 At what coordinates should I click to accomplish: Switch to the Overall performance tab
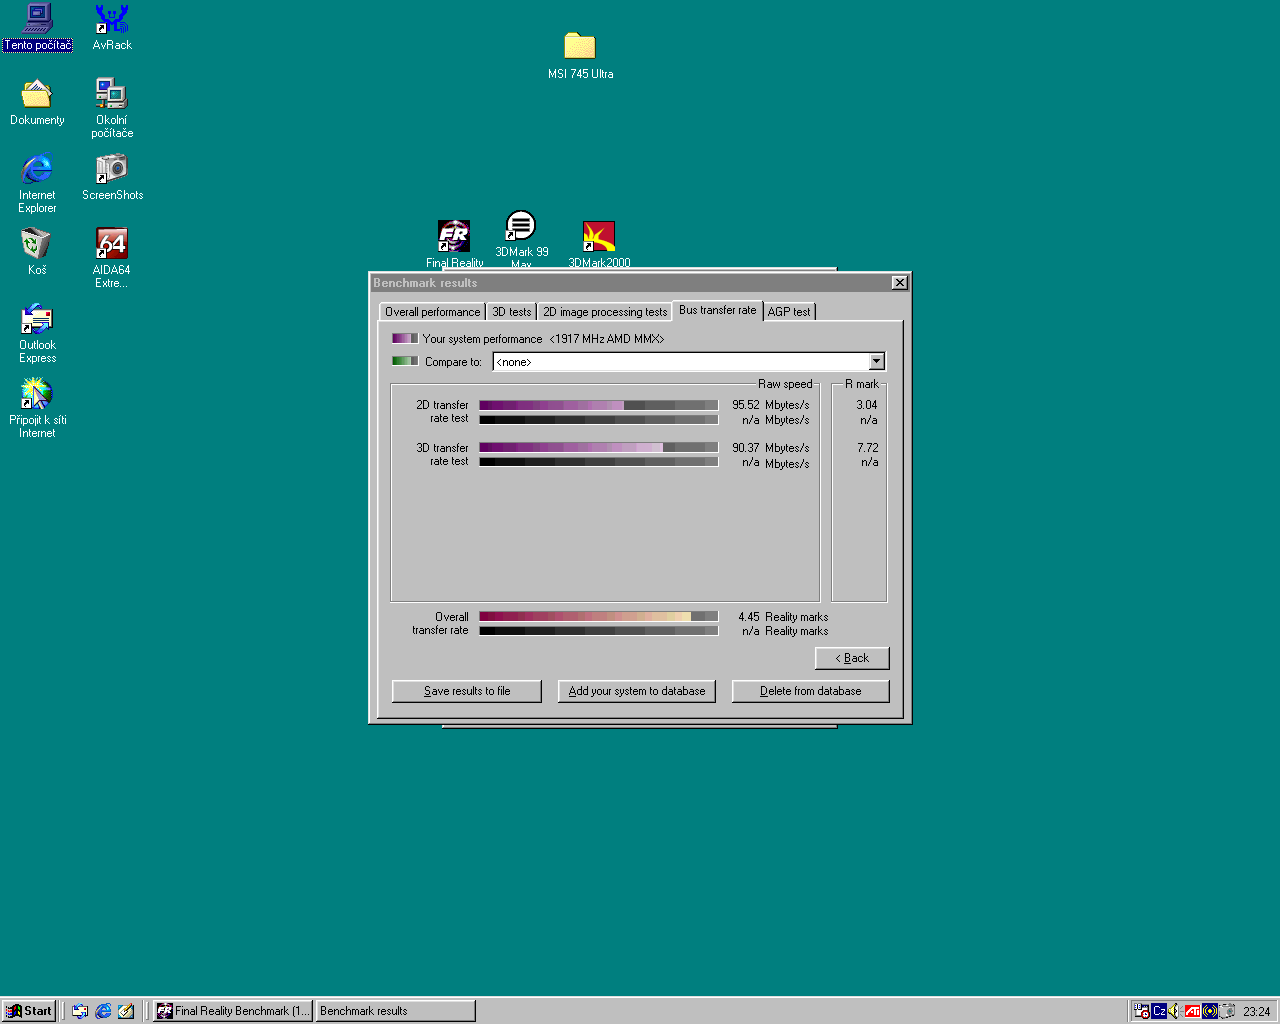[432, 312]
